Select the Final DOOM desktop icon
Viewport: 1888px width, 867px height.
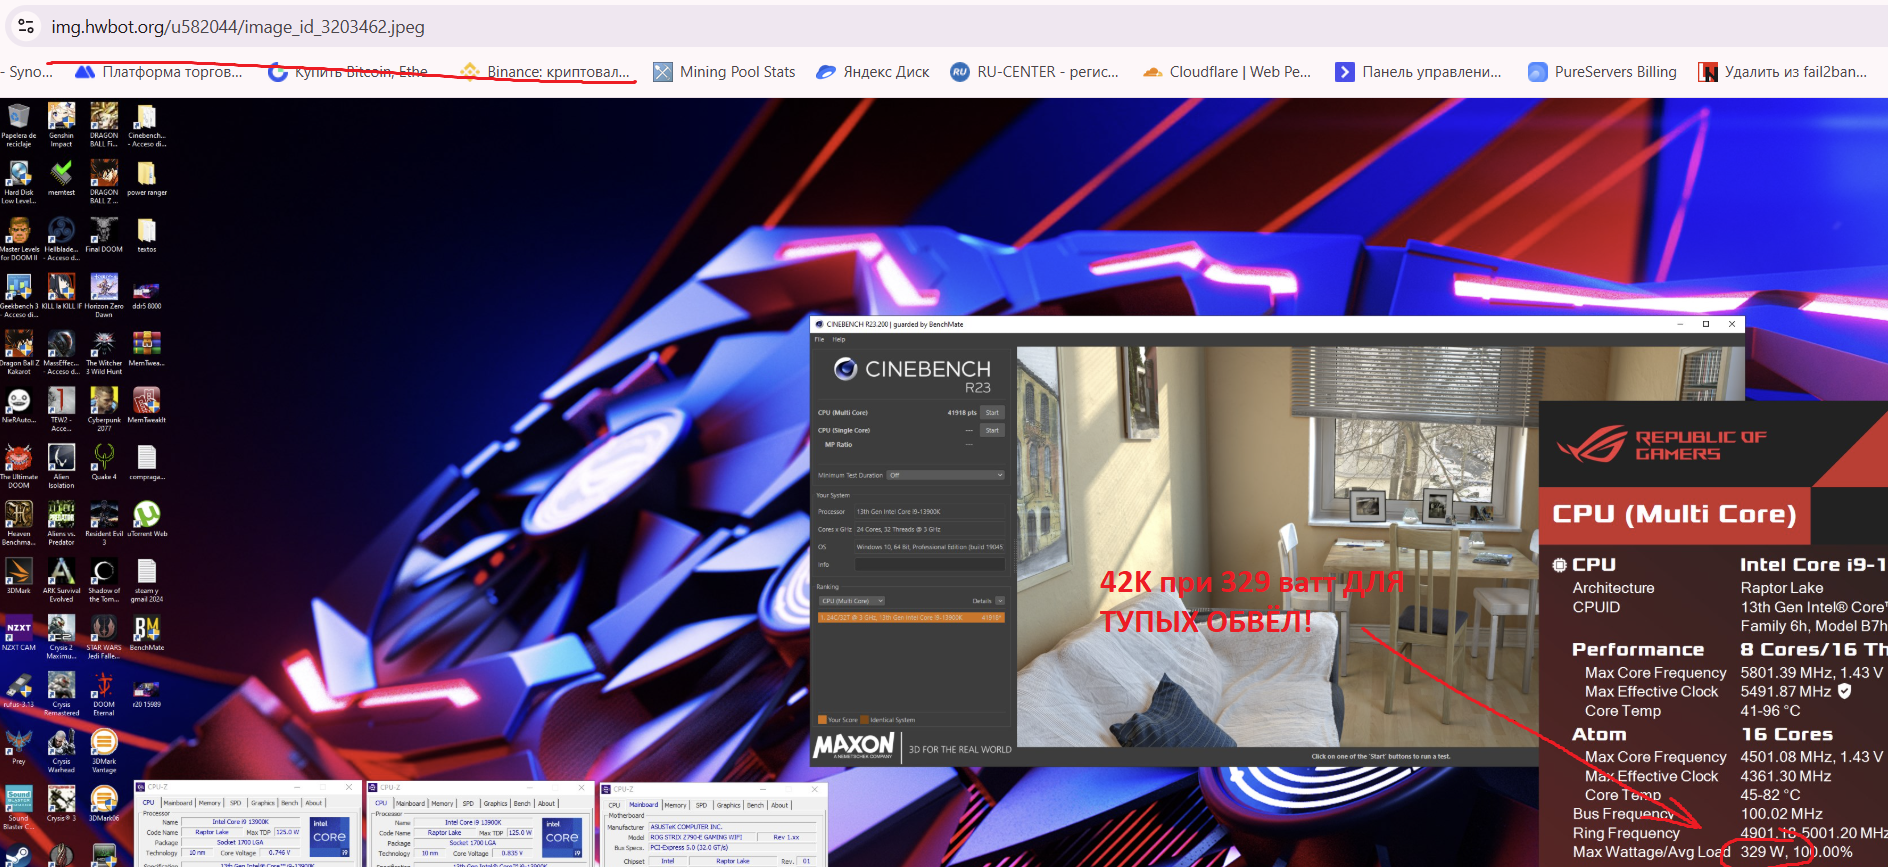[104, 235]
